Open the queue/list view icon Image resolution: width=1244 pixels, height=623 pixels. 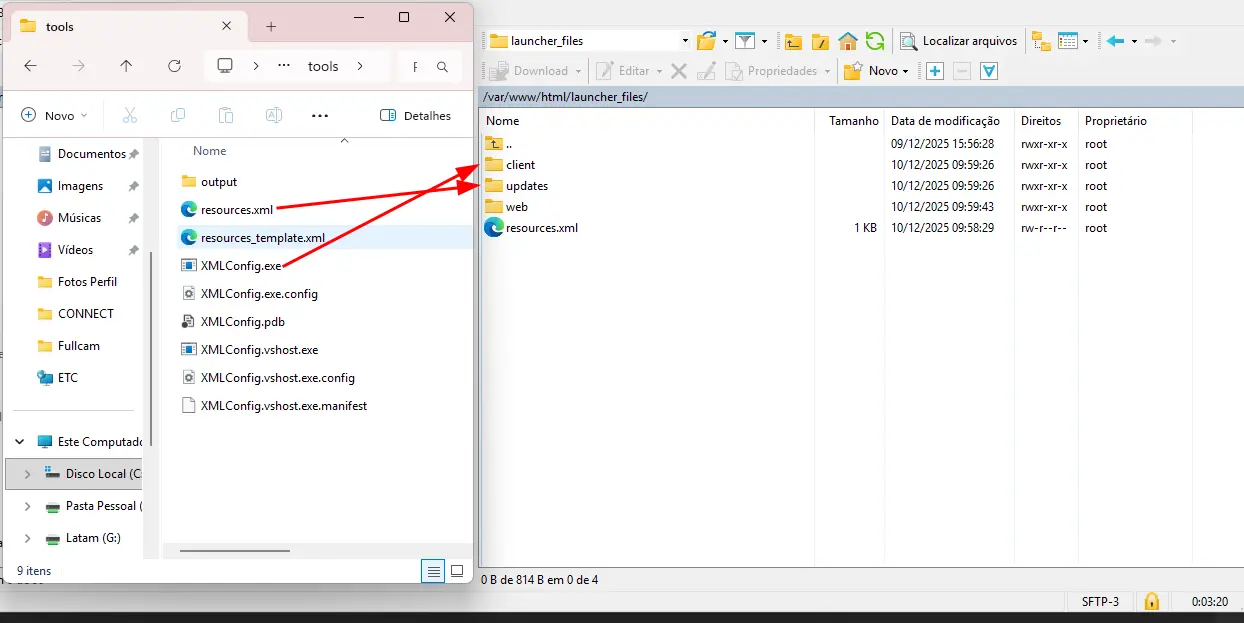coord(1068,41)
